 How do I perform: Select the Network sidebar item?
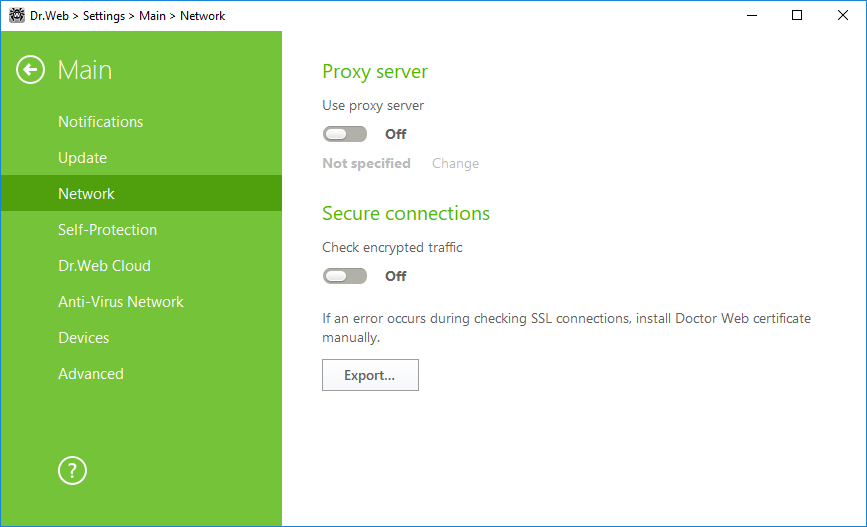click(142, 194)
